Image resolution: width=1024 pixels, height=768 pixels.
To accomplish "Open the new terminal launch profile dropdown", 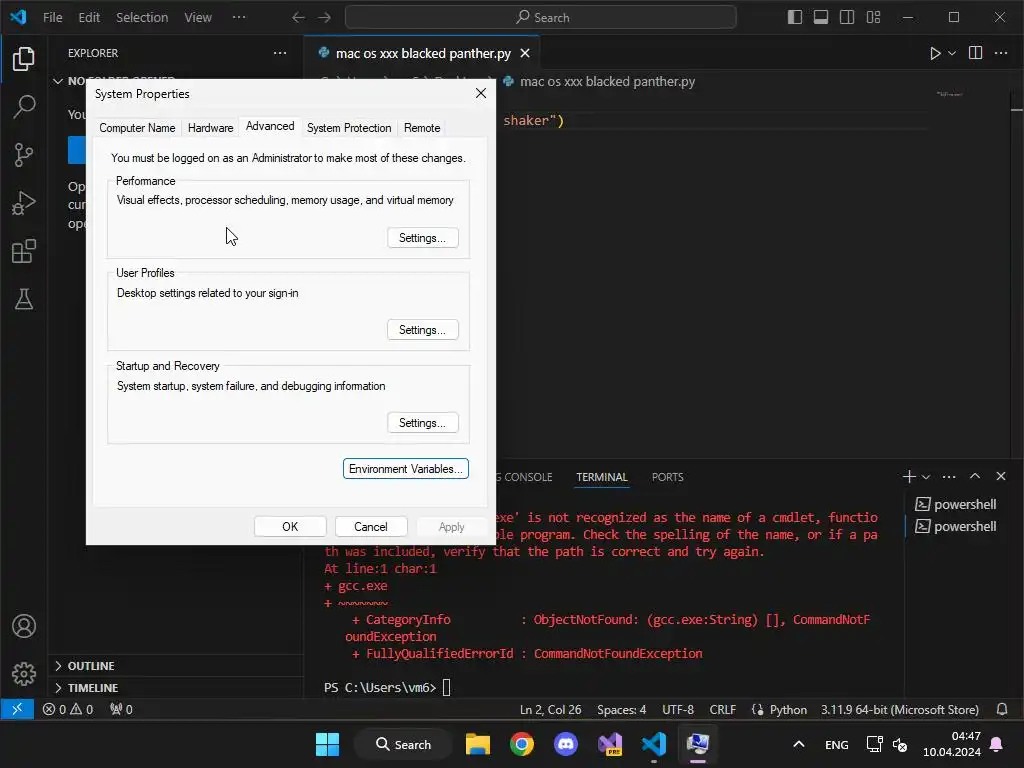I will point(925,477).
